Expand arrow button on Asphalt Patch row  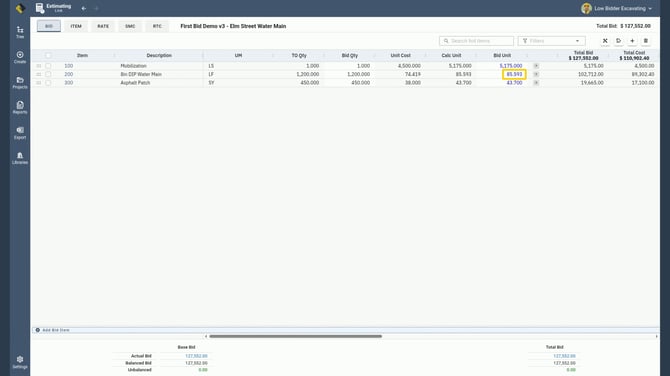[x=536, y=82]
